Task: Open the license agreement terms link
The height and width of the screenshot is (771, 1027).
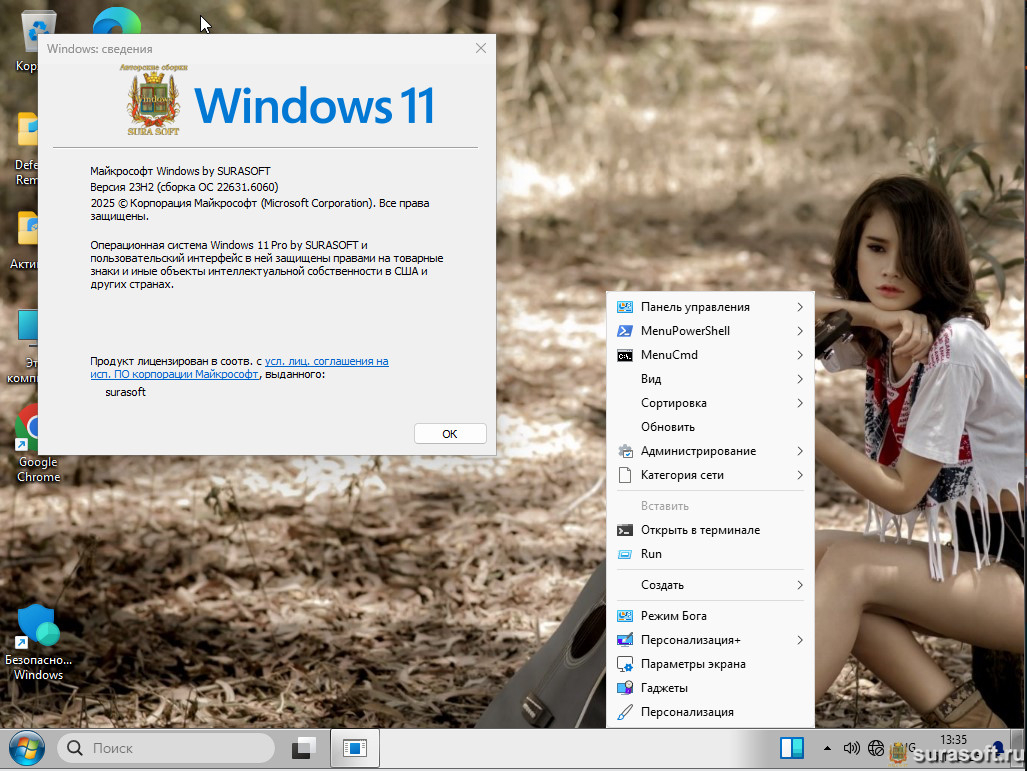Action: 326,361
